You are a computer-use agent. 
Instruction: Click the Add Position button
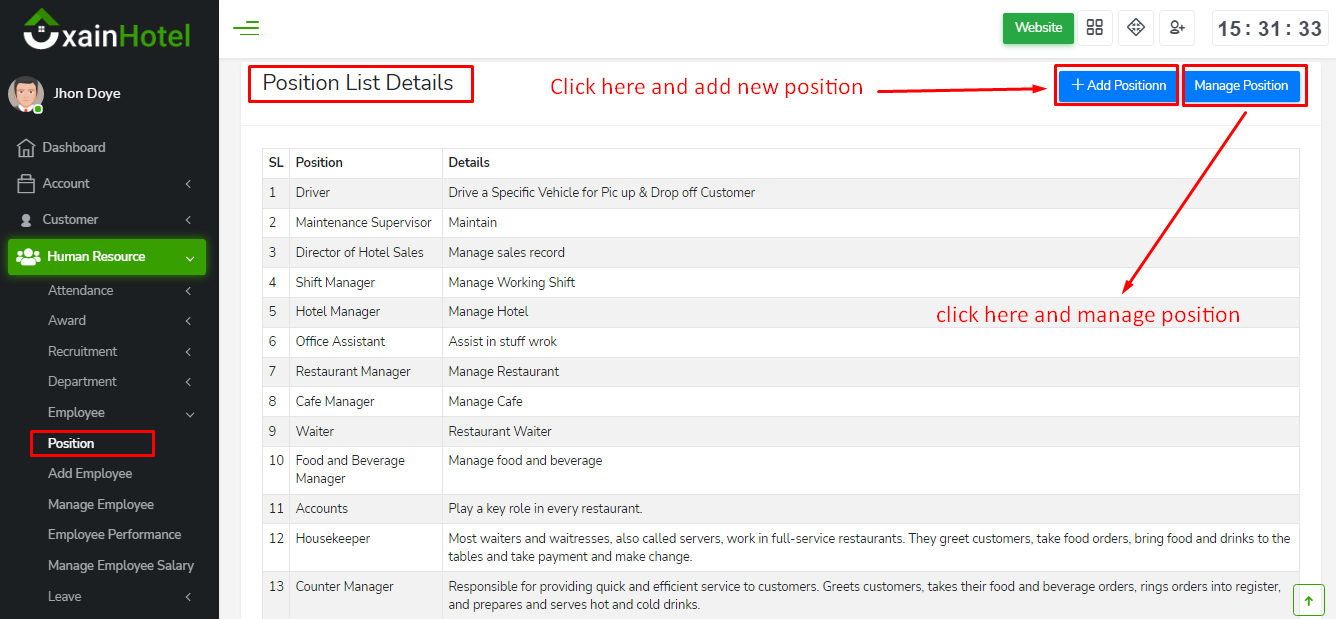pos(1118,86)
